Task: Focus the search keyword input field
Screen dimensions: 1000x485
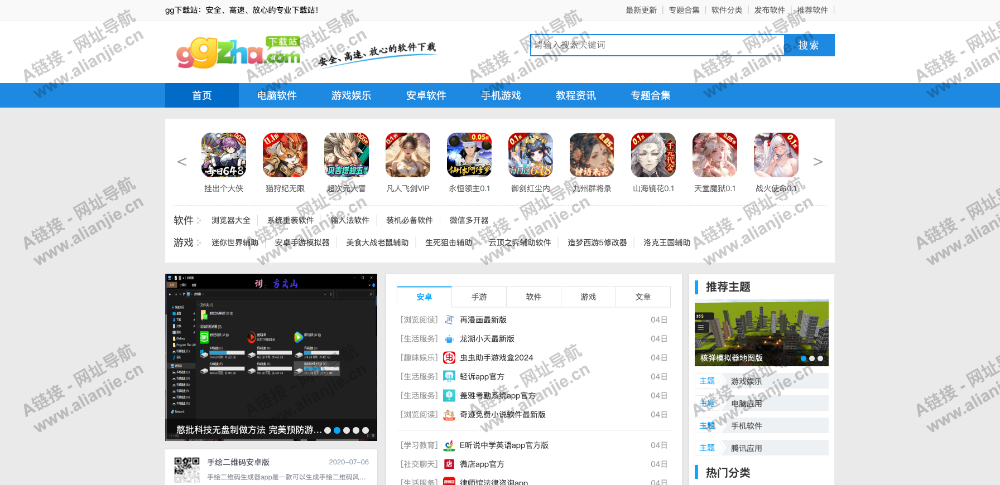Action: click(657, 45)
